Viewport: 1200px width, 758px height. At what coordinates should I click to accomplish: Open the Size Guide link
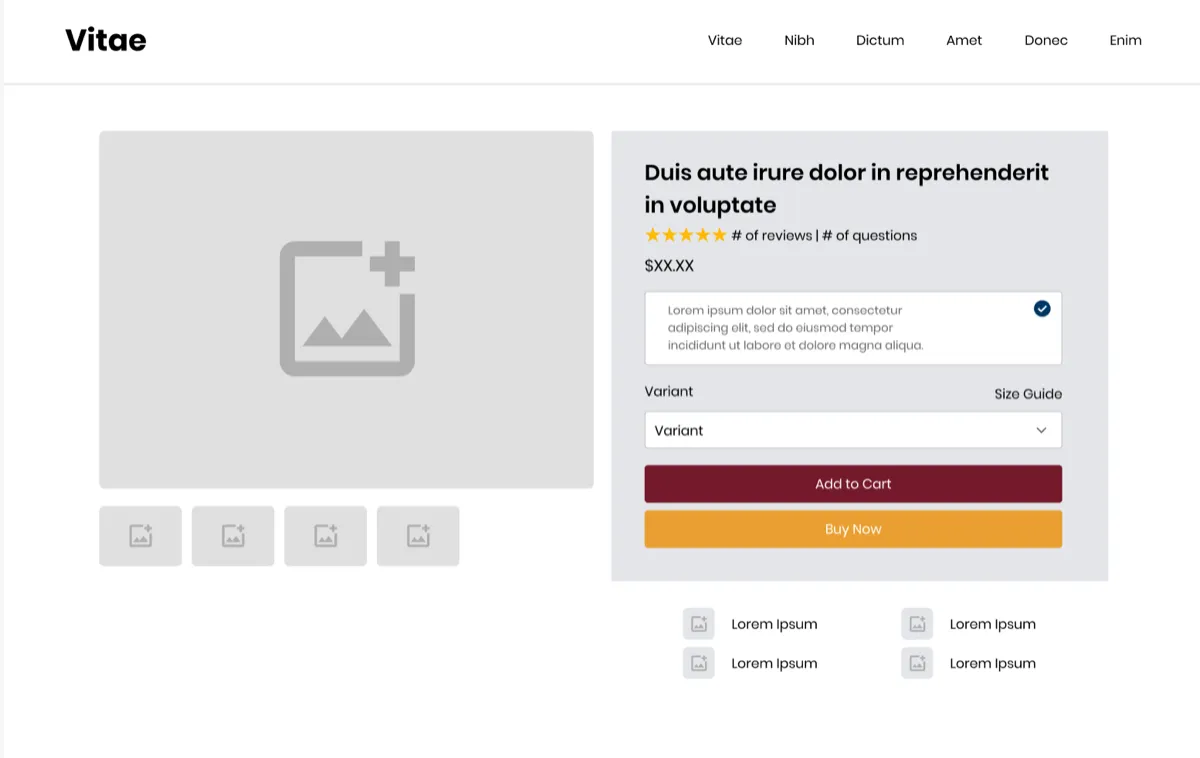coord(1028,394)
